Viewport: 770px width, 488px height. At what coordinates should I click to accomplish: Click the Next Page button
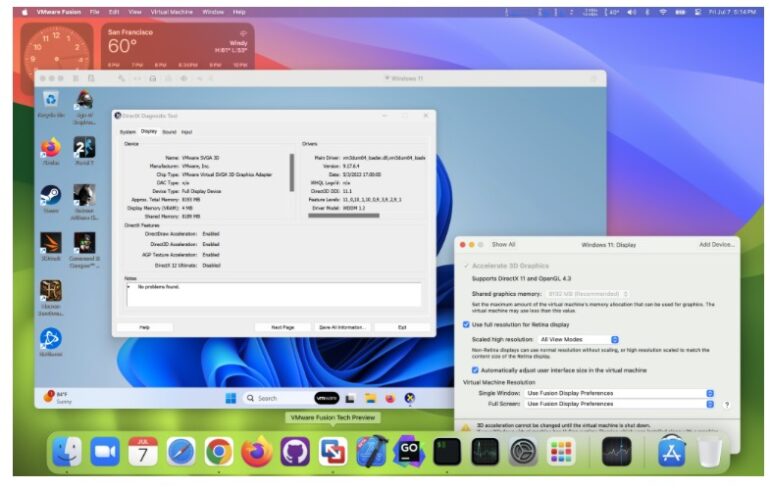[x=283, y=327]
